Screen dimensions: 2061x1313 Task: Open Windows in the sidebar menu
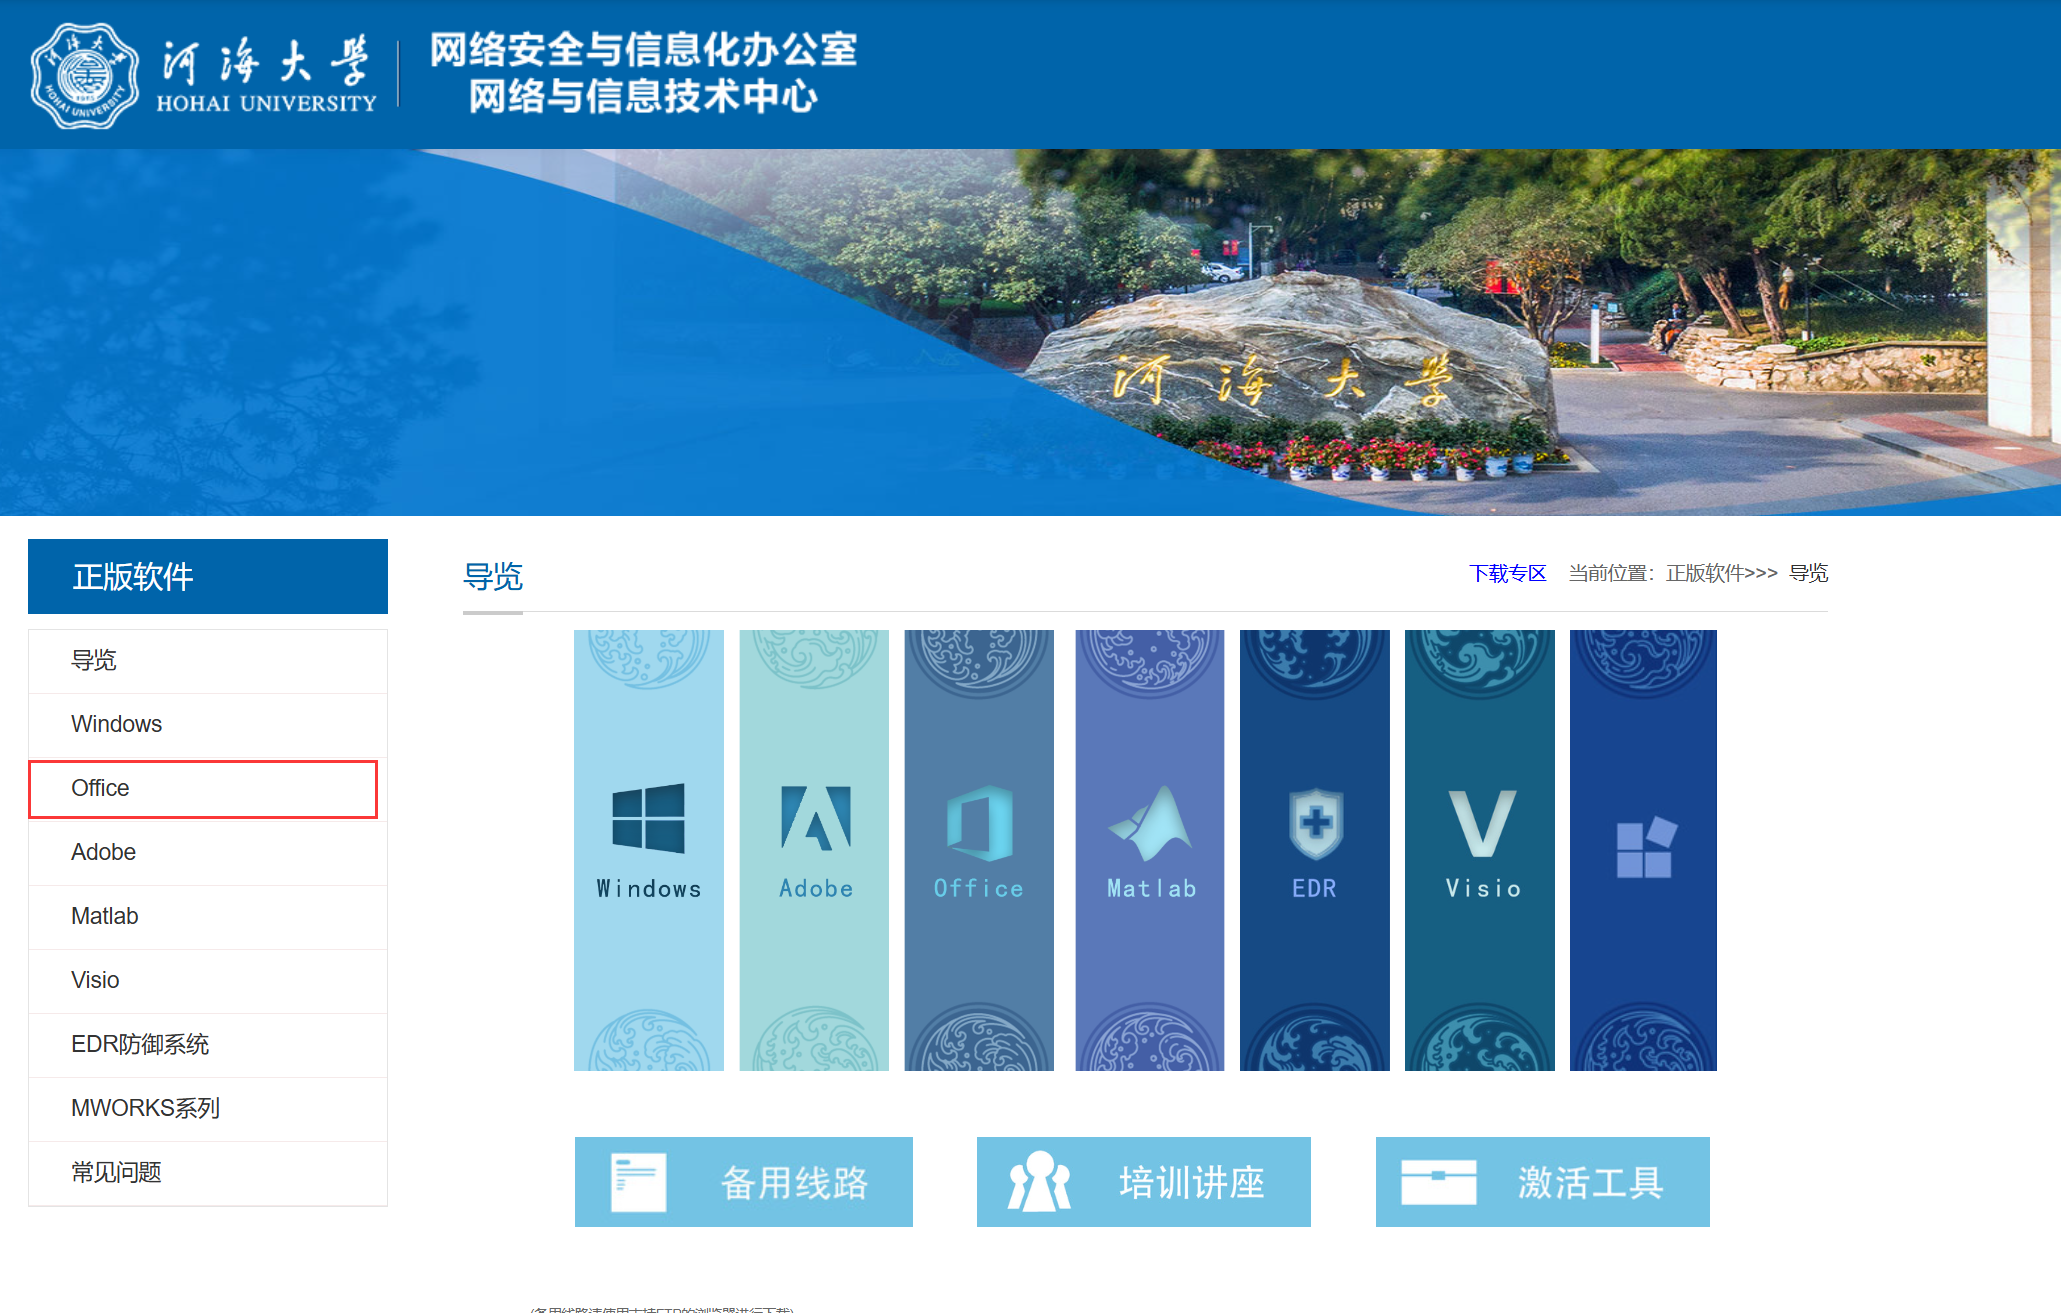click(x=116, y=724)
